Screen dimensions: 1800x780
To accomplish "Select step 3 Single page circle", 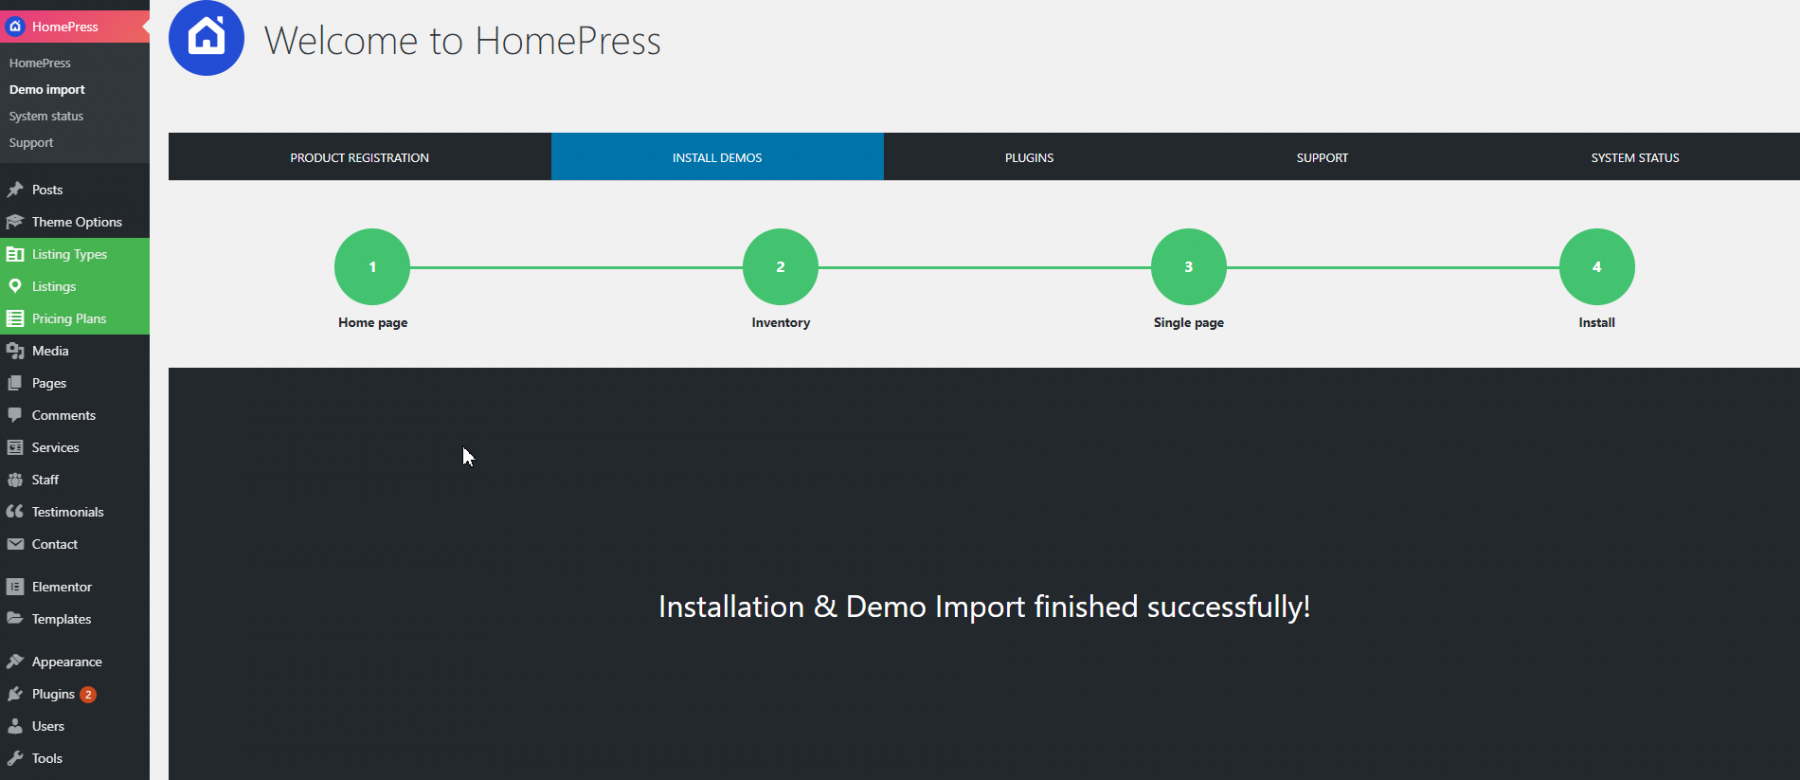I will (x=1188, y=267).
